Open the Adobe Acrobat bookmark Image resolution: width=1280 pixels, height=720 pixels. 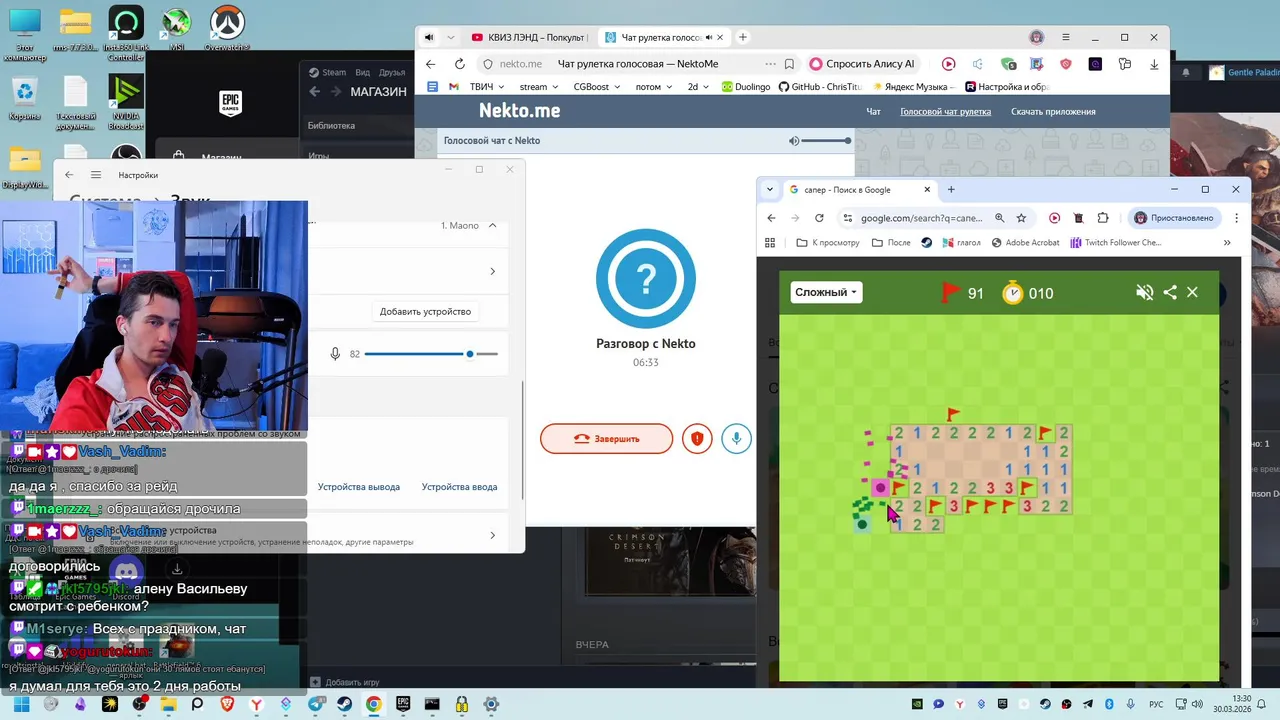point(1025,242)
